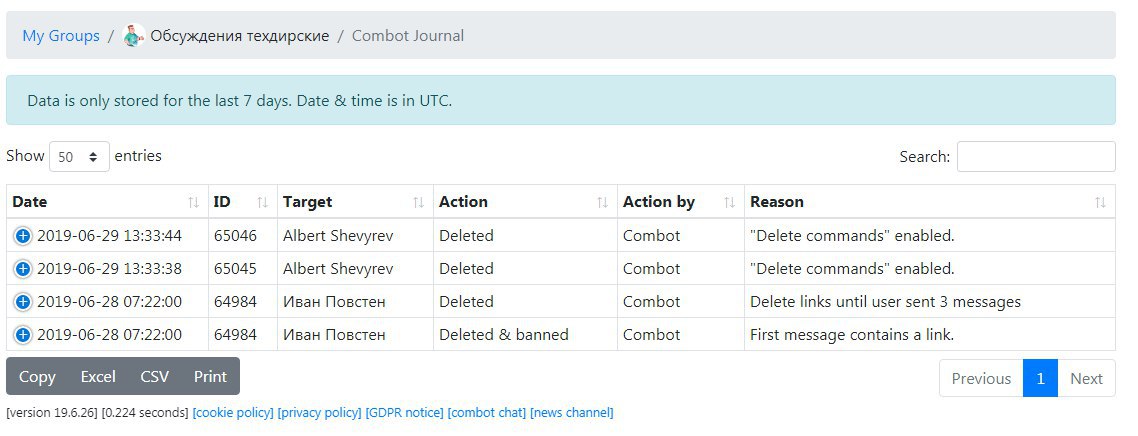Expand the Delete links row plus icon

coord(22,302)
